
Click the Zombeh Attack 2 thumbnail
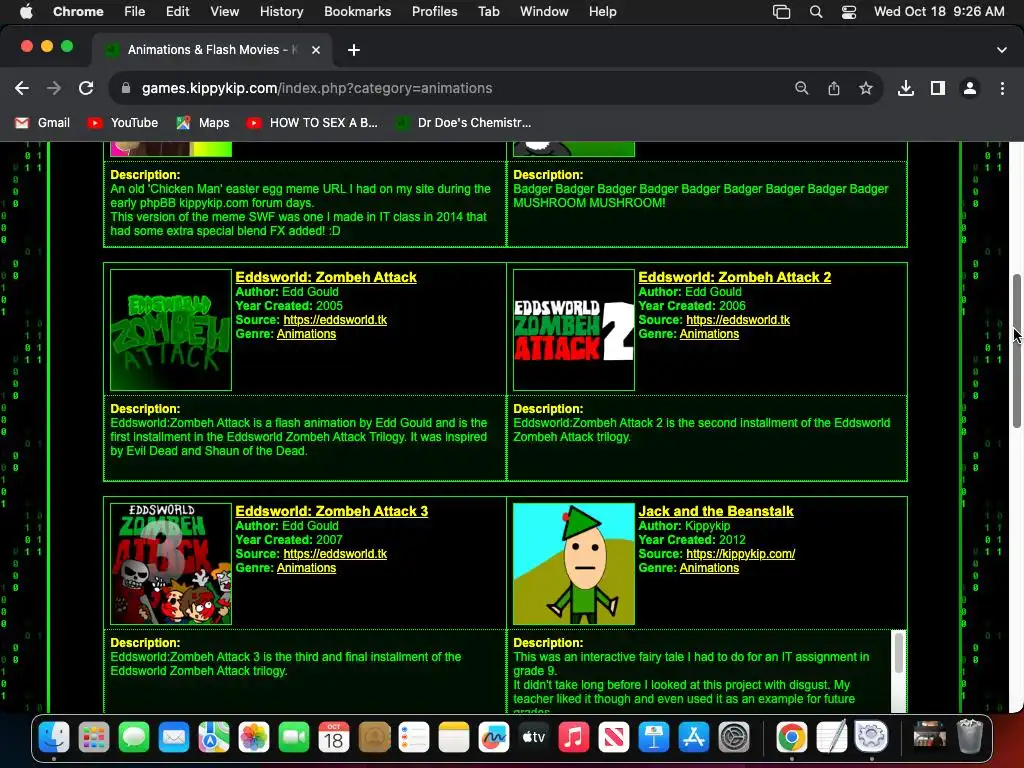(574, 330)
